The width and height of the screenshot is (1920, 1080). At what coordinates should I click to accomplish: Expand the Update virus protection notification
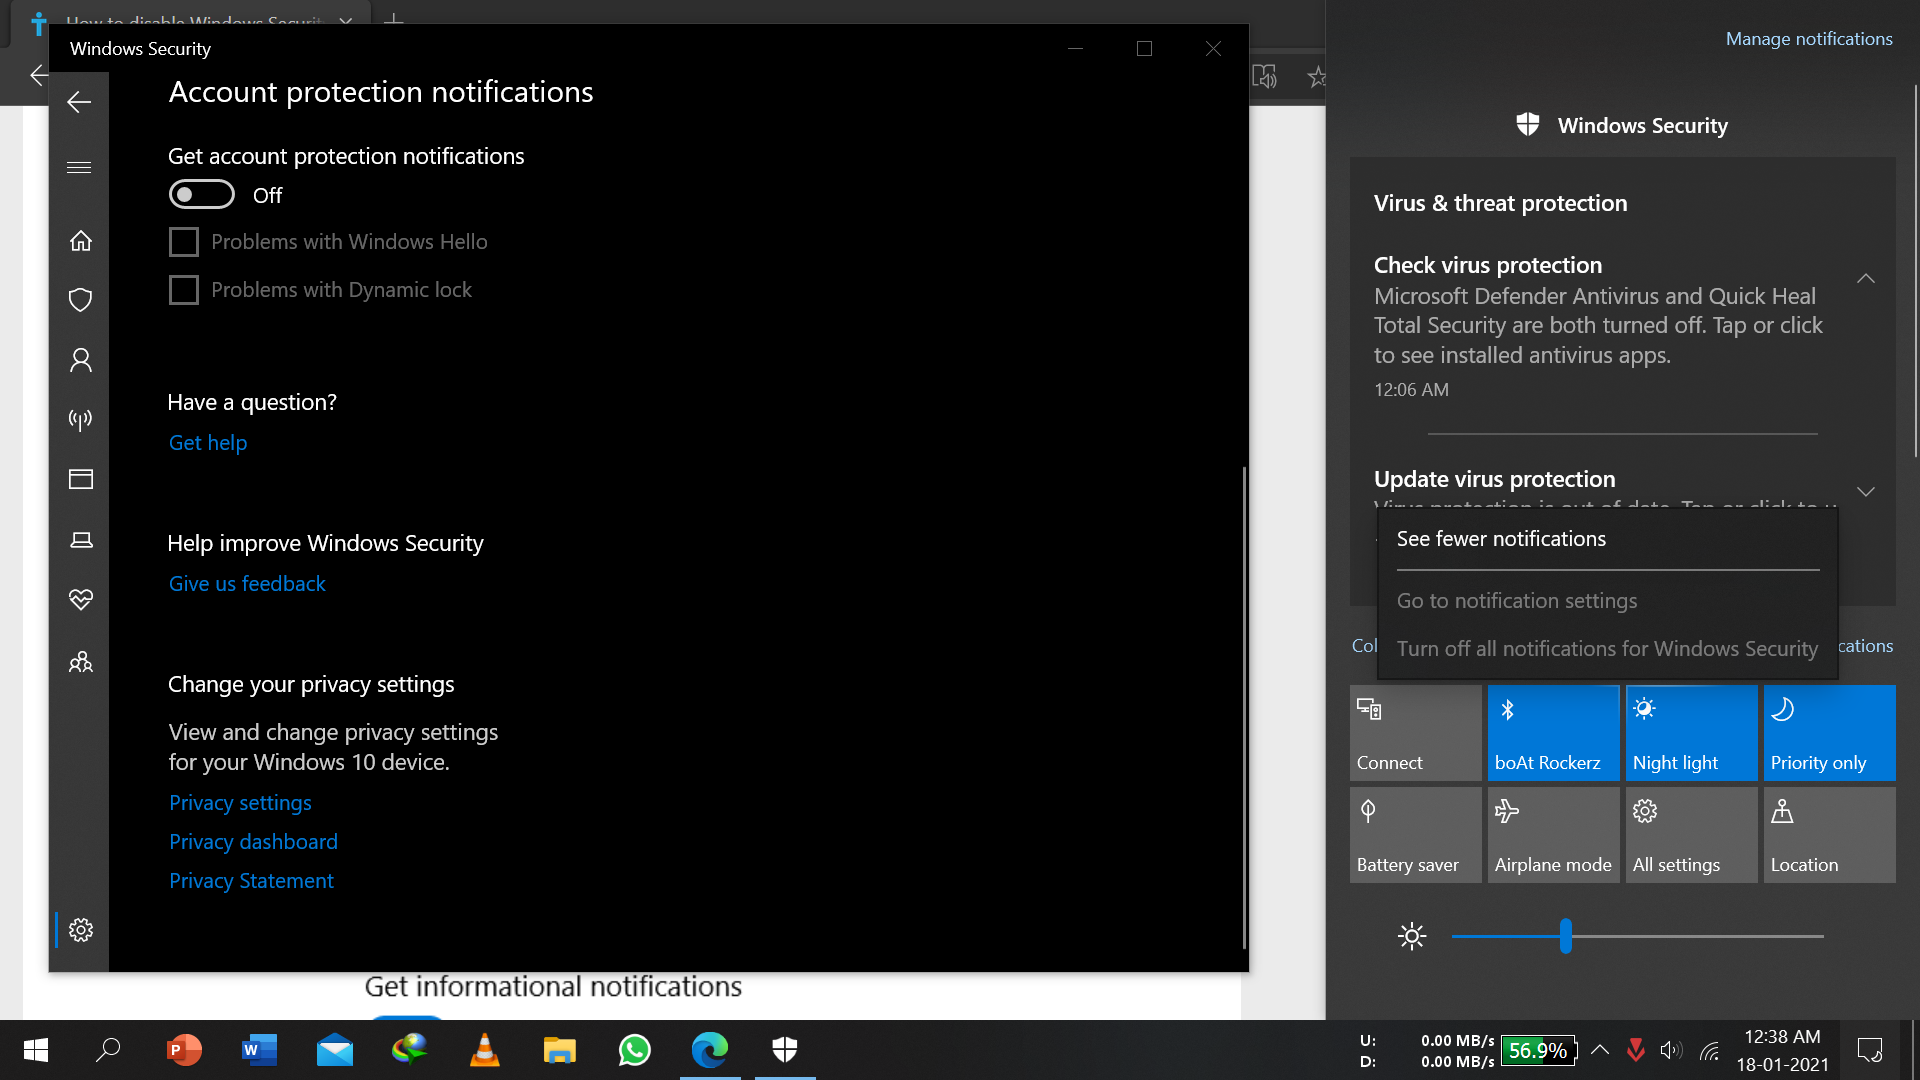(1865, 492)
